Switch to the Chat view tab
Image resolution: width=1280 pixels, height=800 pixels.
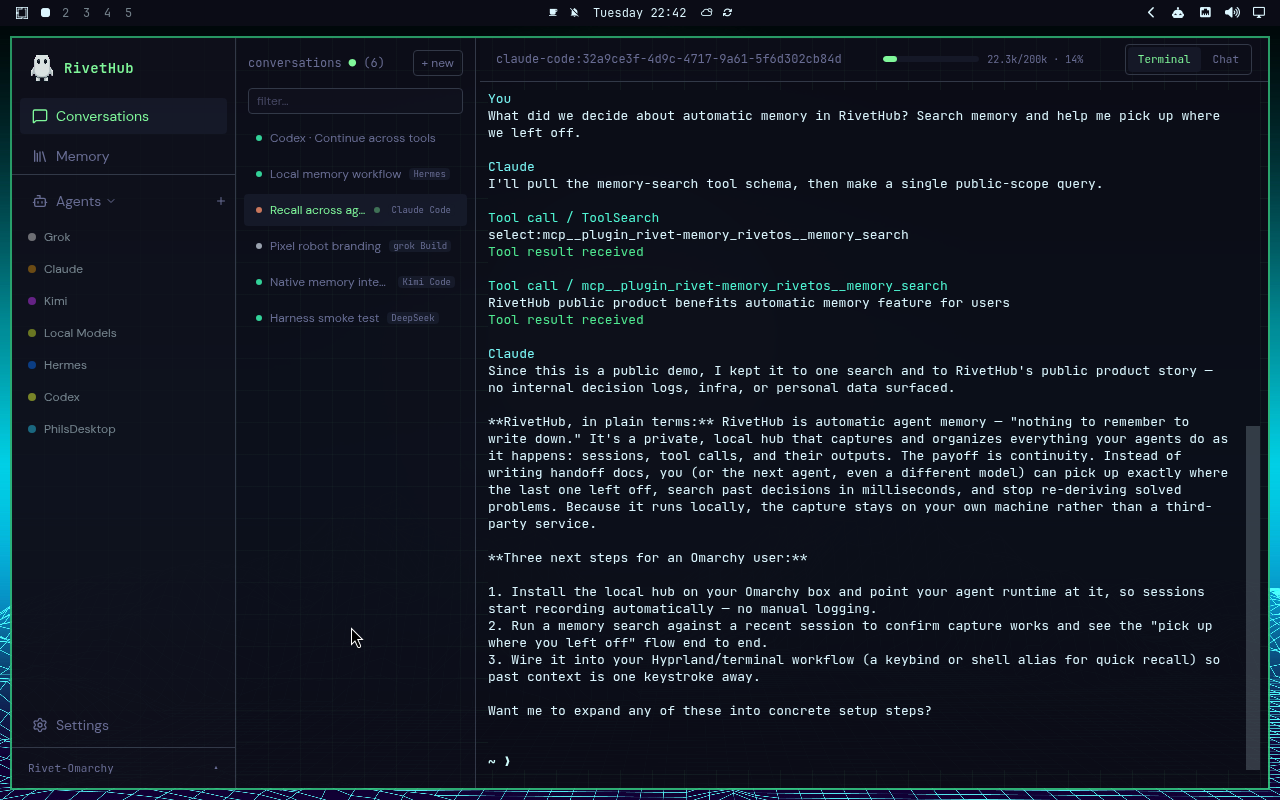[1225, 59]
